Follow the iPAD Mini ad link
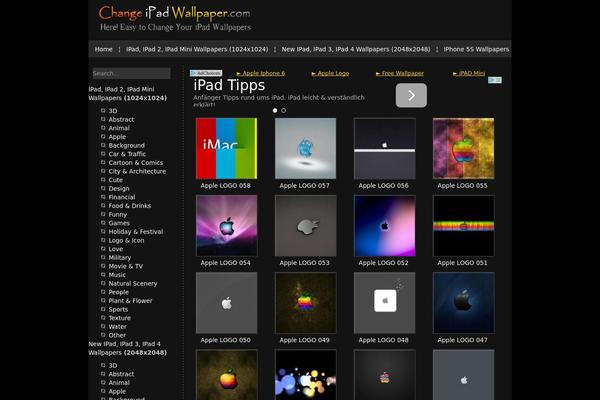This screenshot has width=600, height=400. [469, 73]
